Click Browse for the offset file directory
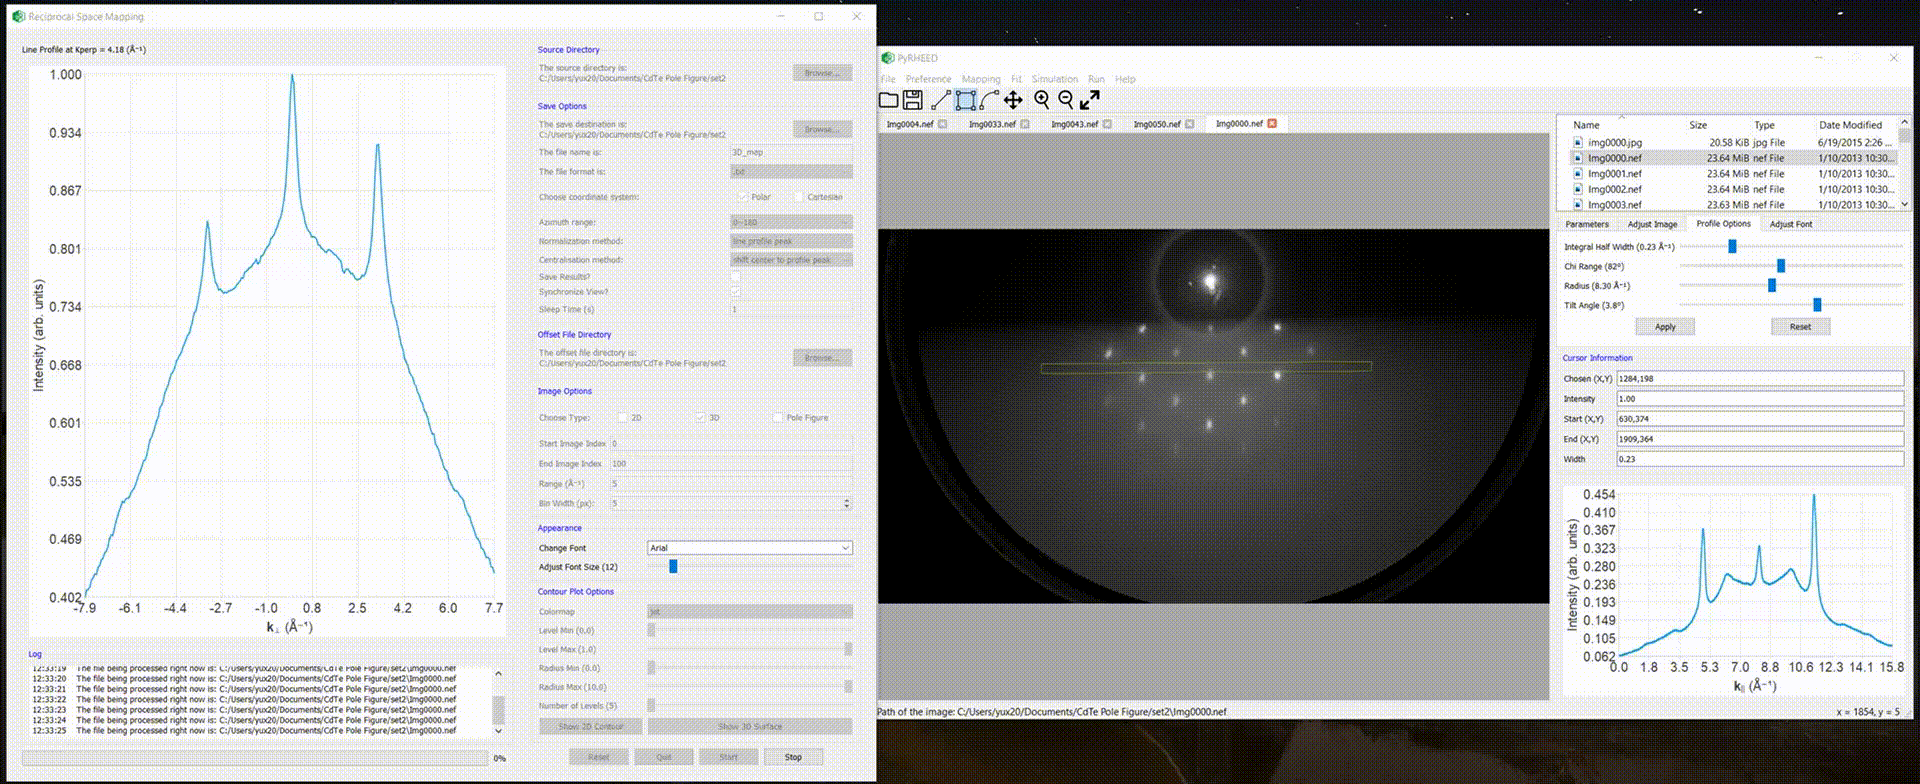This screenshot has width=1920, height=784. (822, 357)
